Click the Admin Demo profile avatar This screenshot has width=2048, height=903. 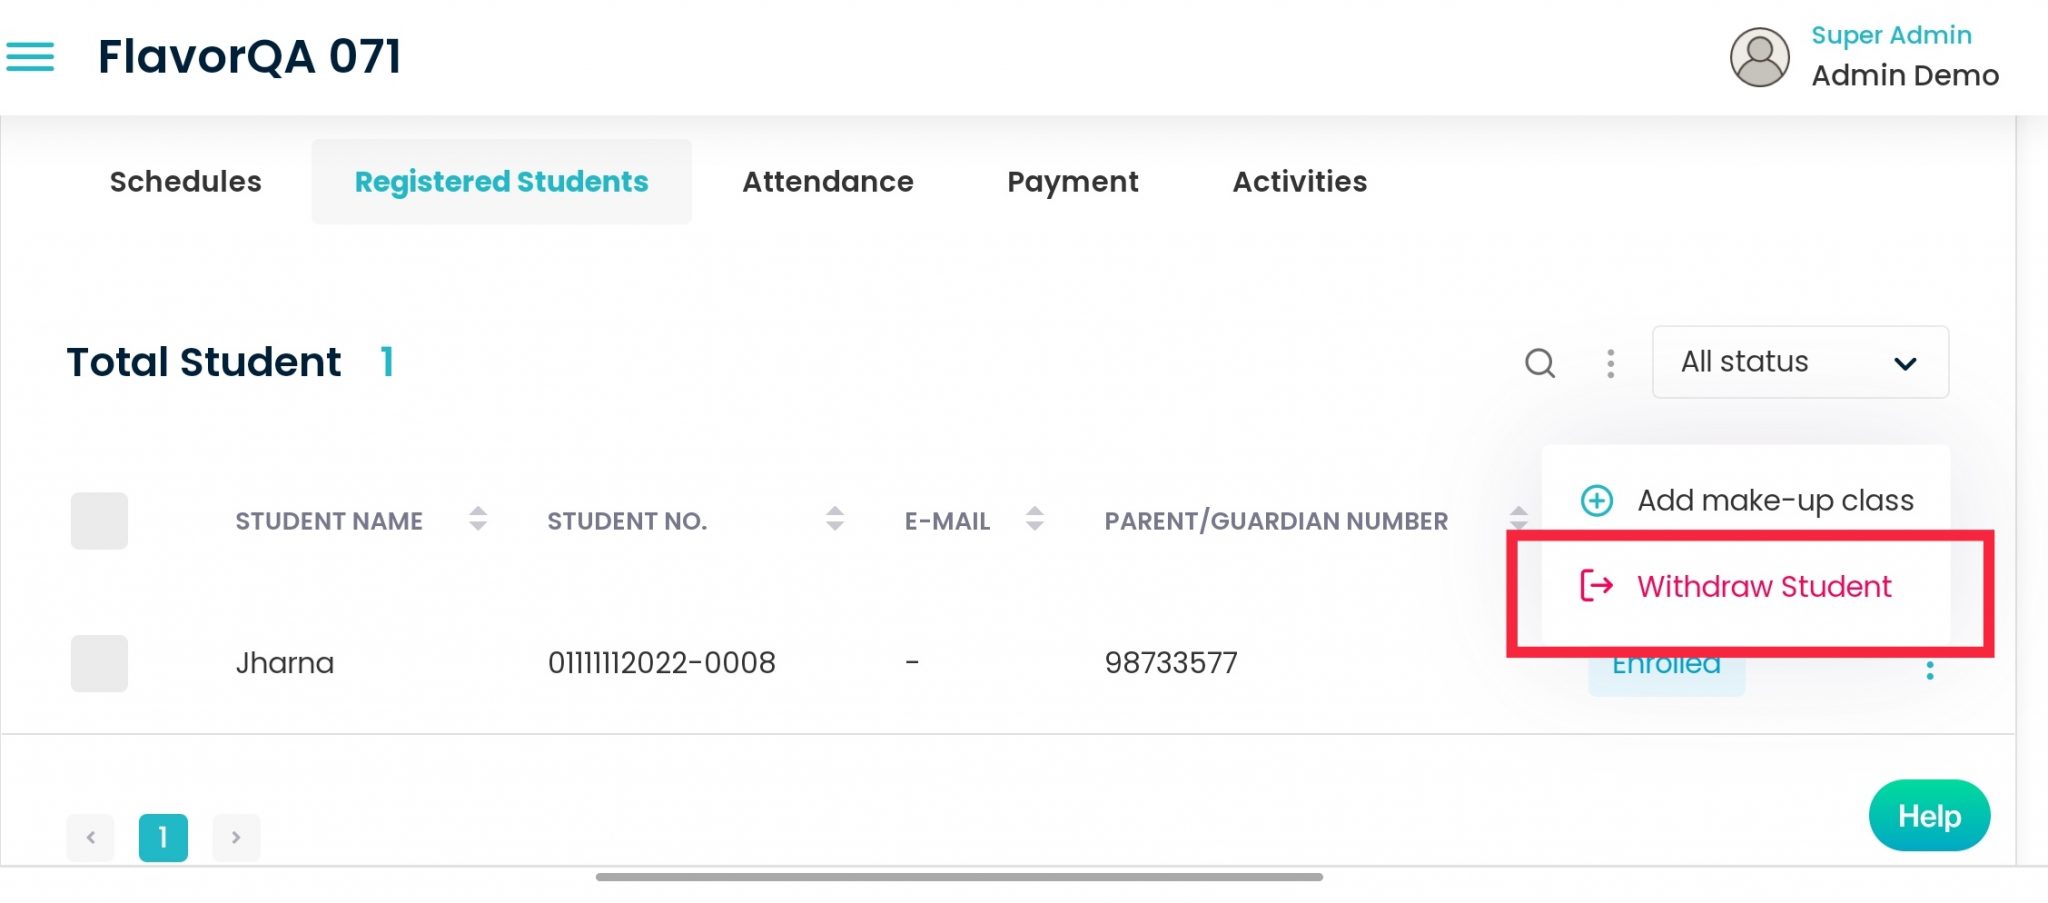click(x=1759, y=57)
